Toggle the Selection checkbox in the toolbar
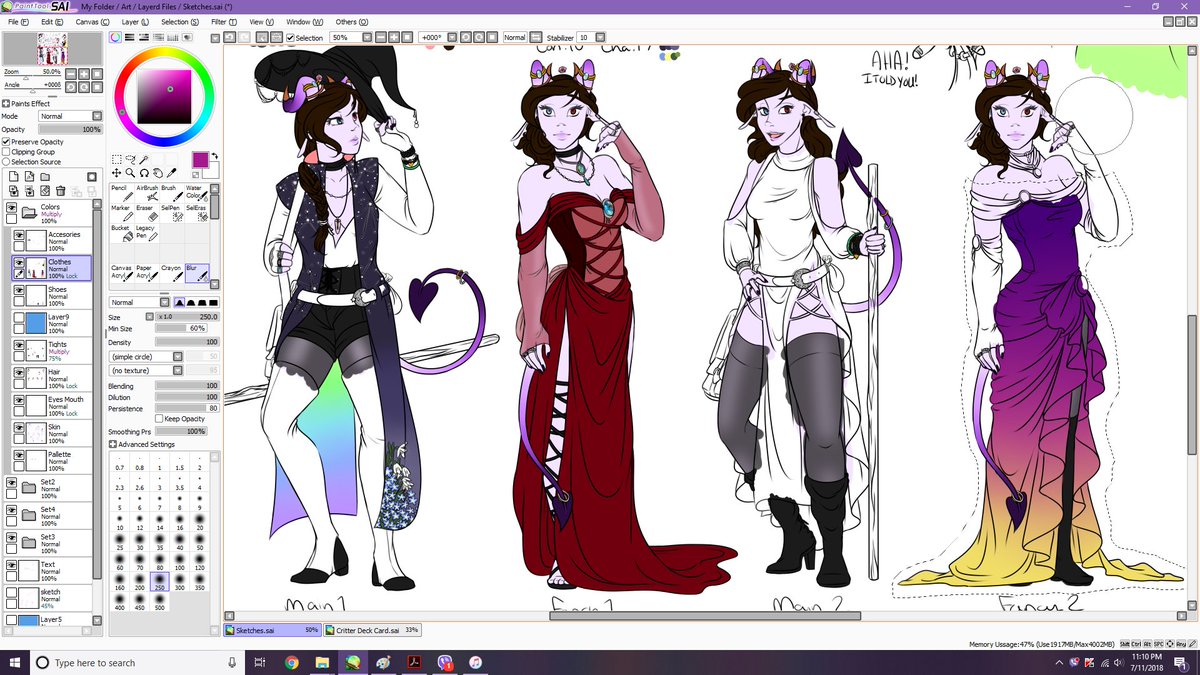 [x=290, y=38]
